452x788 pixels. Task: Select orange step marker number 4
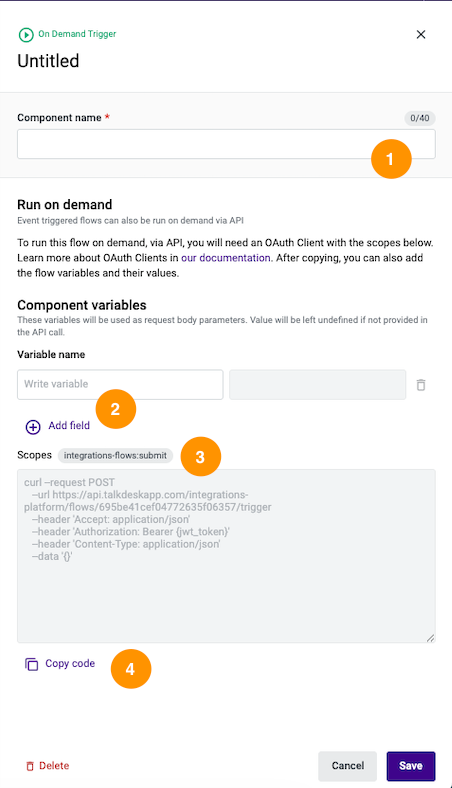(x=131, y=669)
